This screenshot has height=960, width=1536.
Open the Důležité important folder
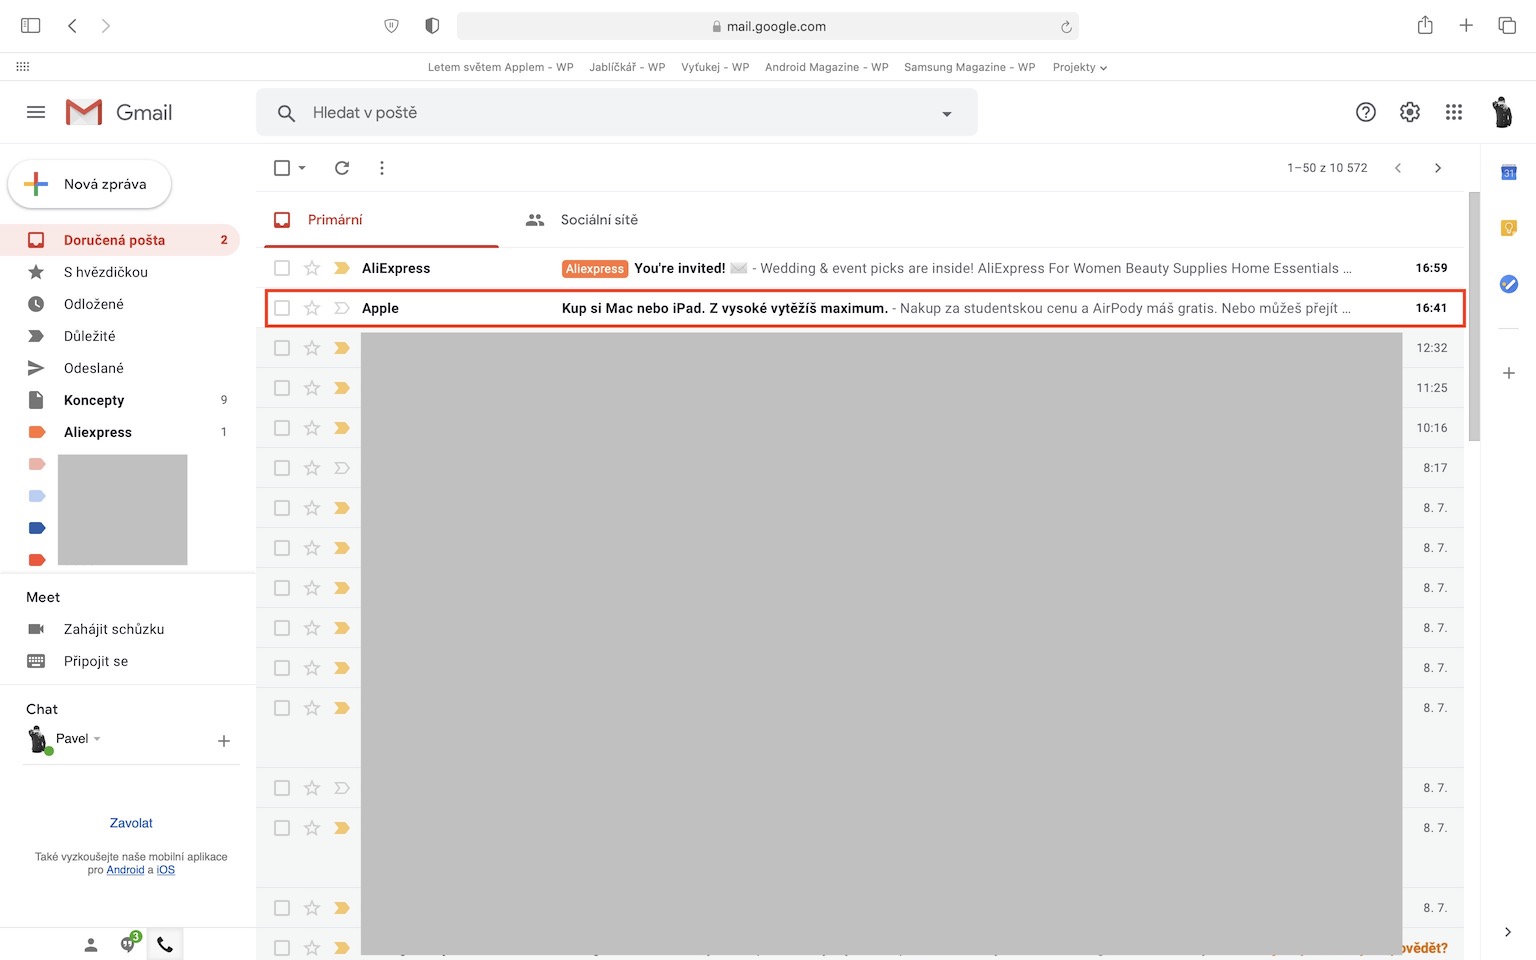click(120, 336)
